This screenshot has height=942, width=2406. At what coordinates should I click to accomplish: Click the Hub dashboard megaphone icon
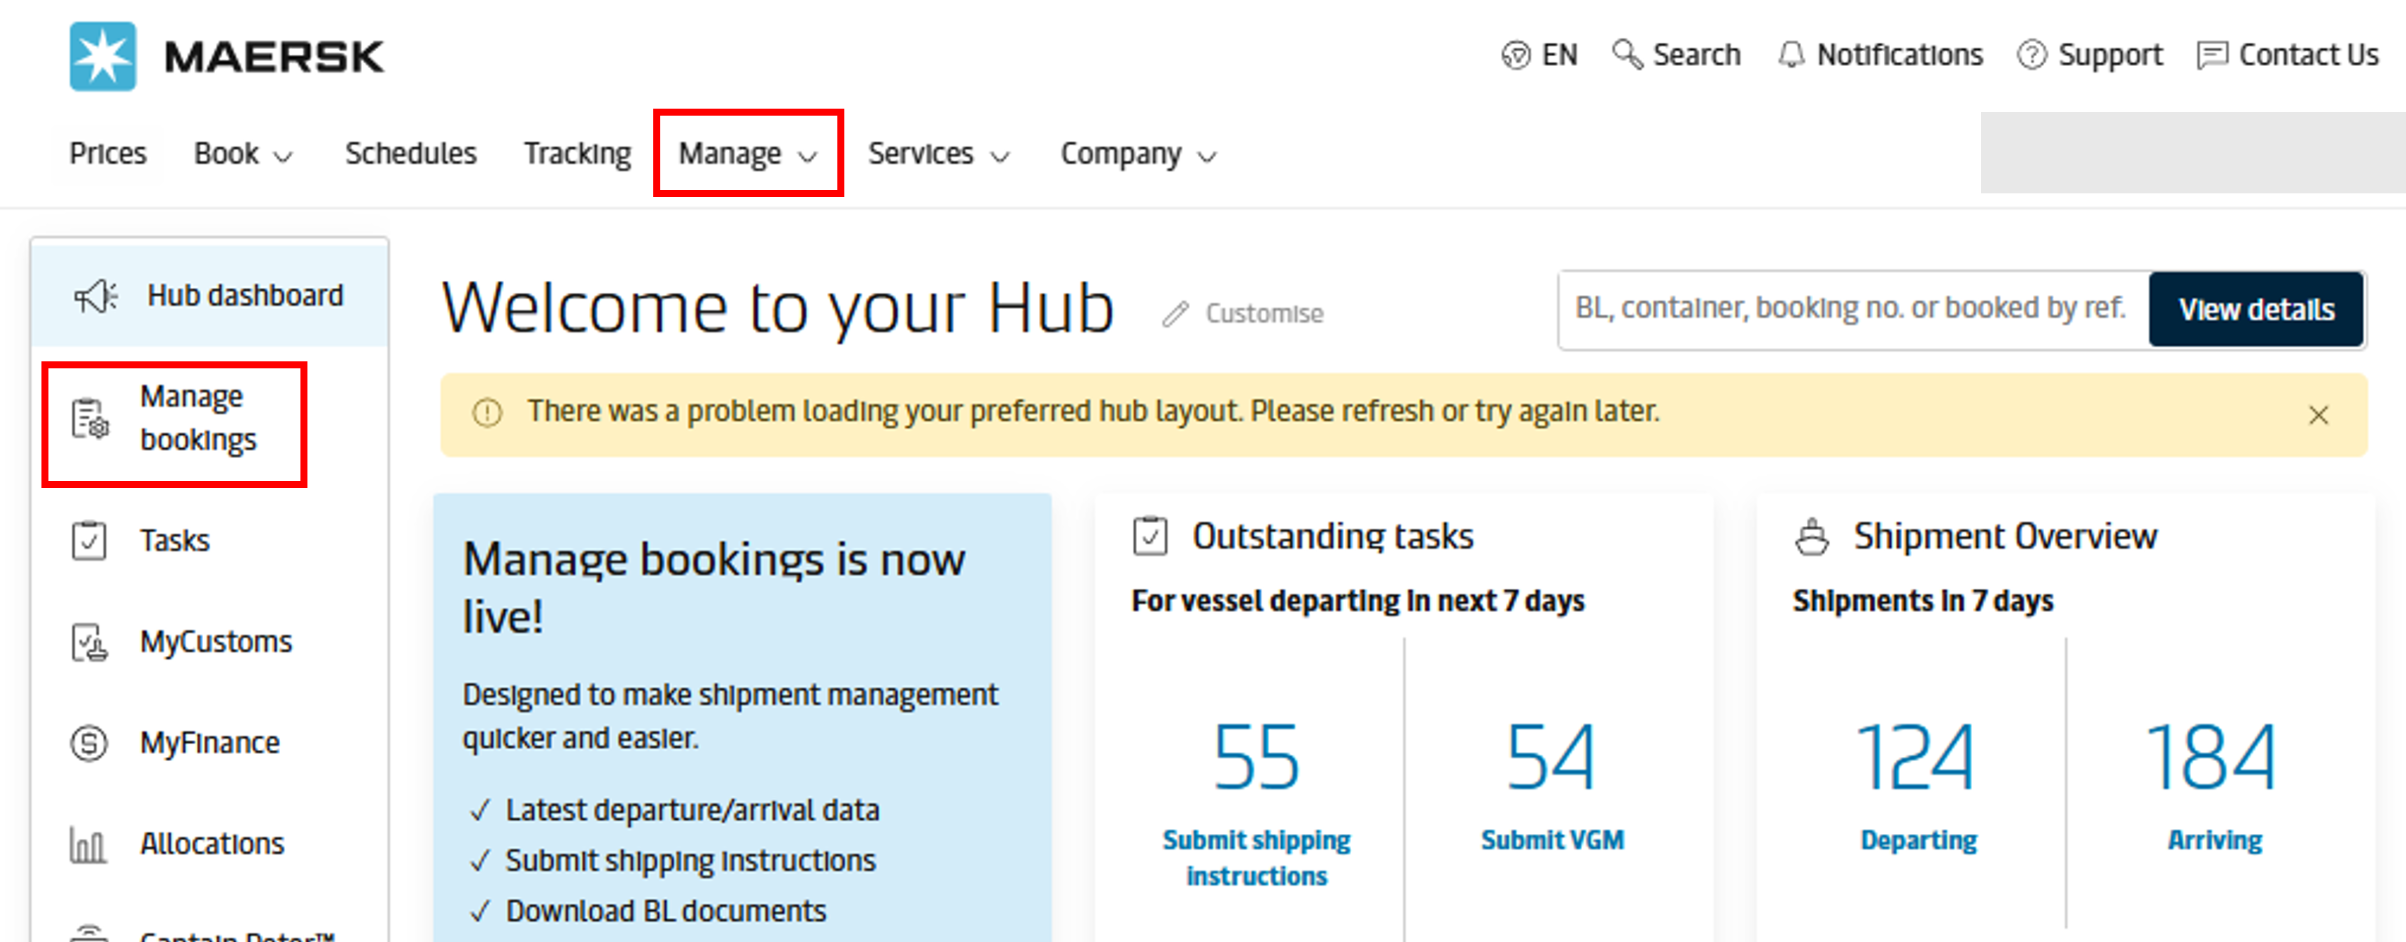pyautogui.click(x=96, y=296)
